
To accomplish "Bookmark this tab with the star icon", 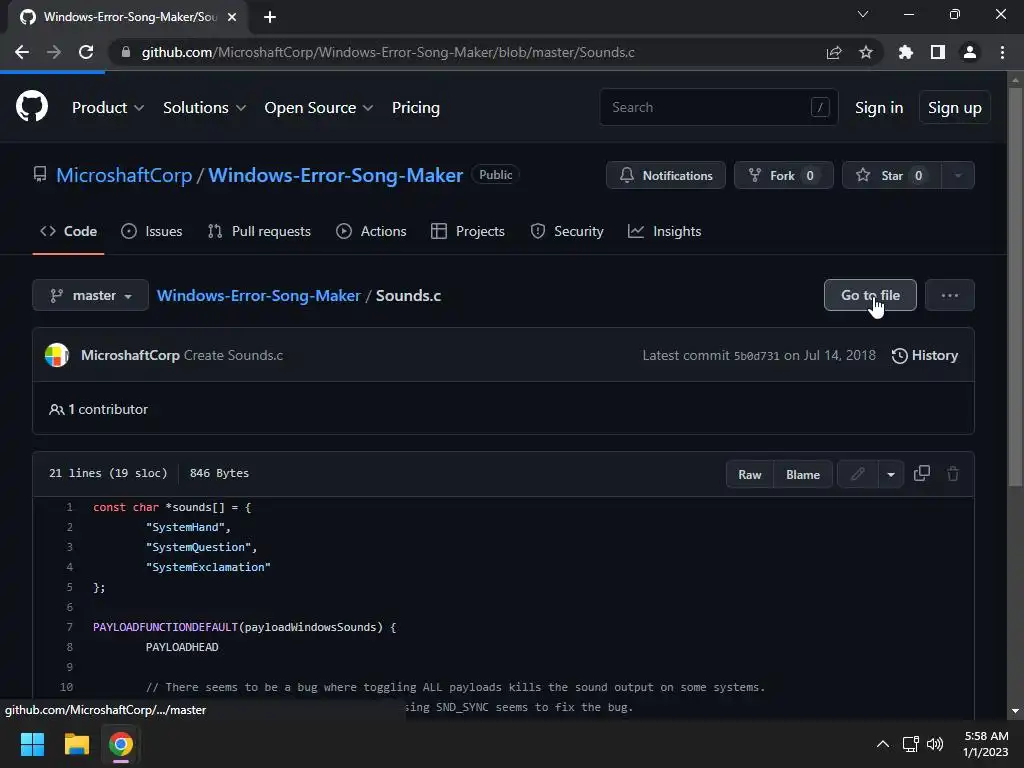I will pyautogui.click(x=865, y=52).
